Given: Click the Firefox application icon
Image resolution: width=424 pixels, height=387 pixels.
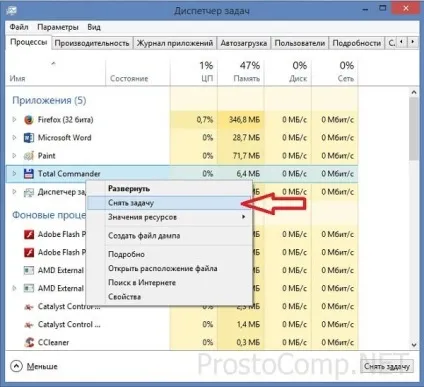Looking at the screenshot, I should tap(29, 120).
